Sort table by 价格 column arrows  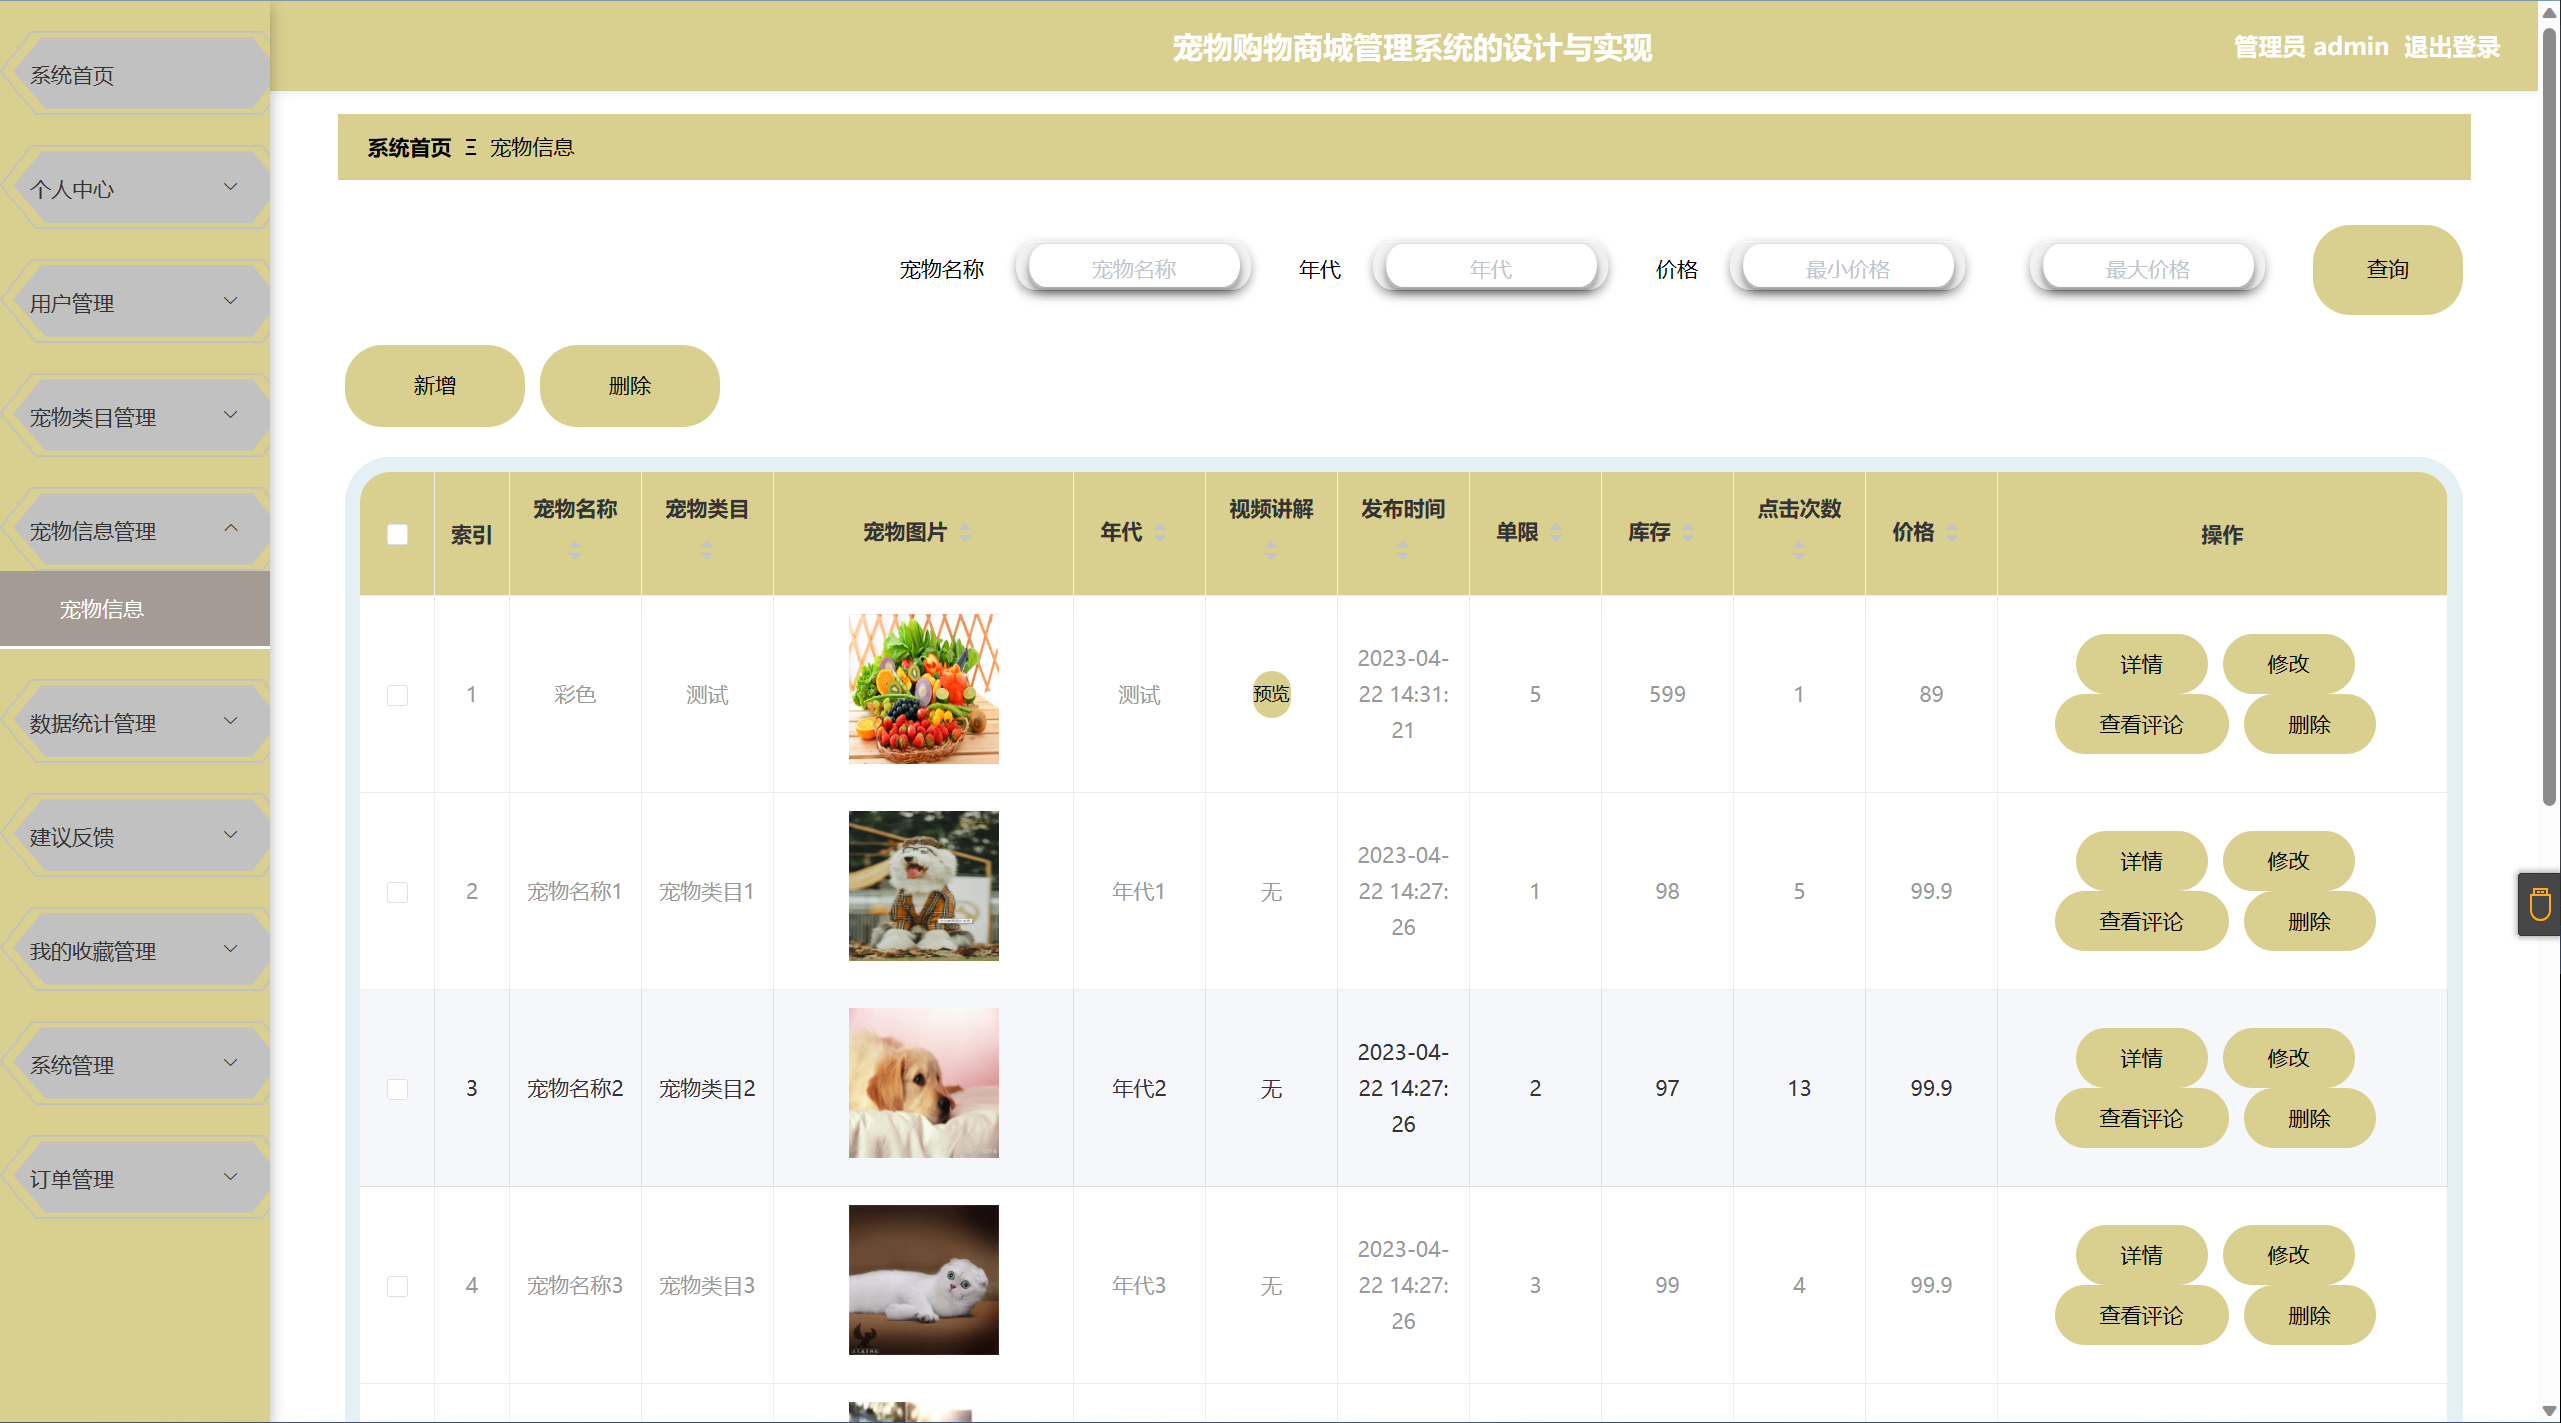[x=1952, y=533]
